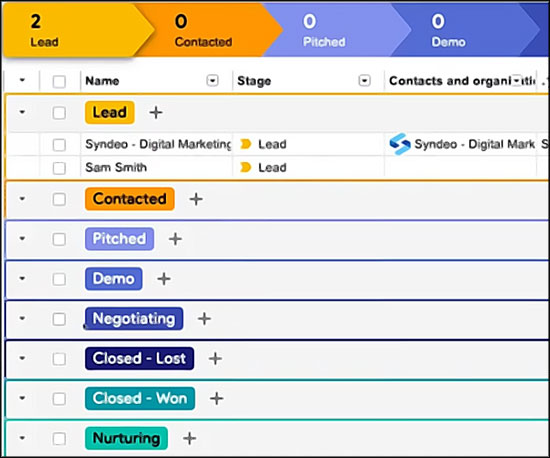Click the orange Contacted group label
The image size is (550, 458).
point(130,199)
